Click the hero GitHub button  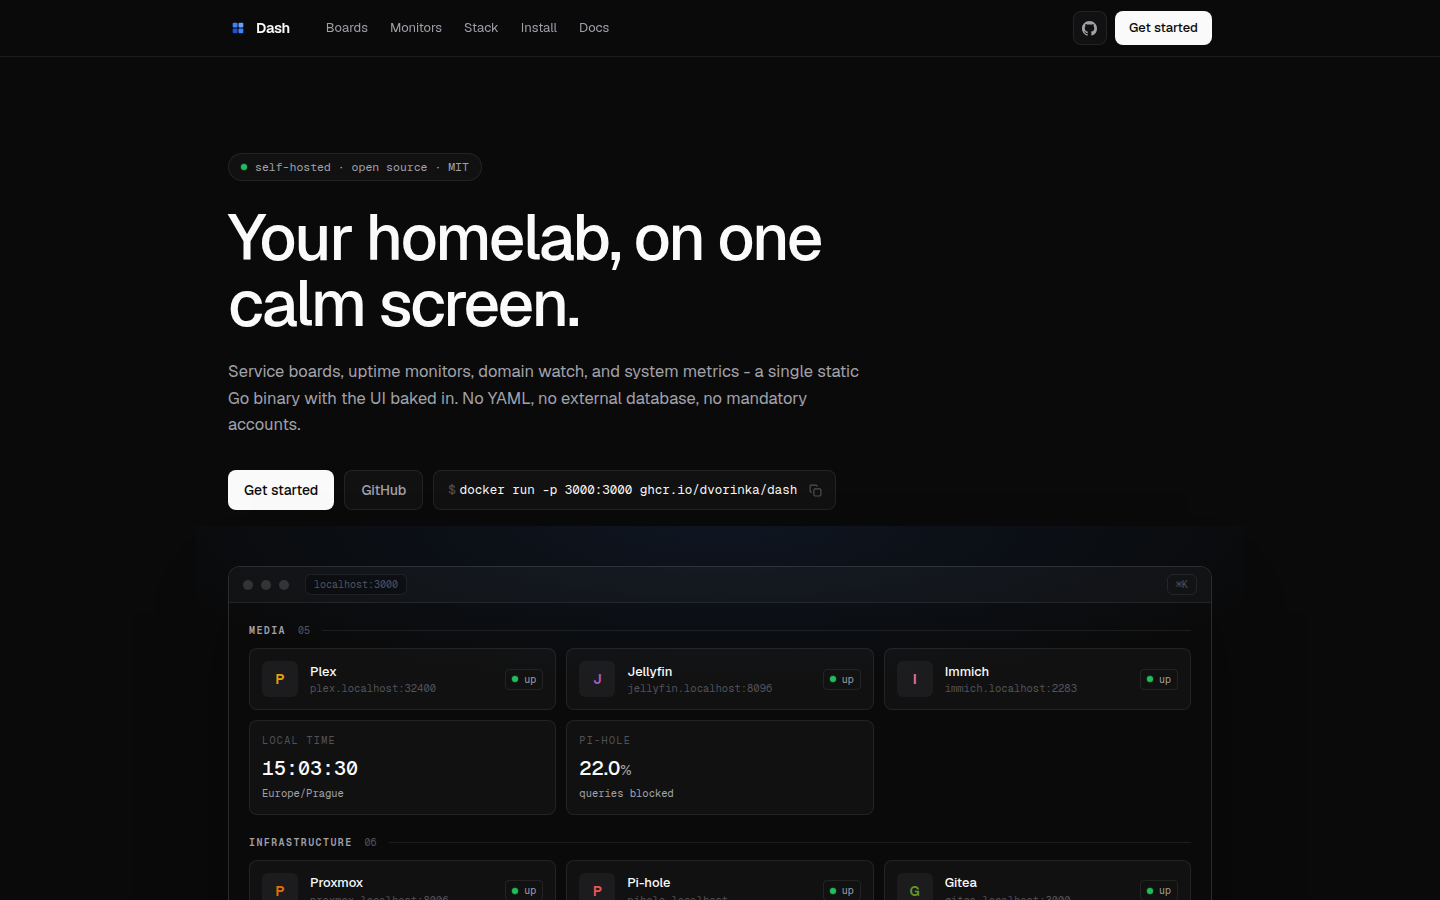coord(384,490)
